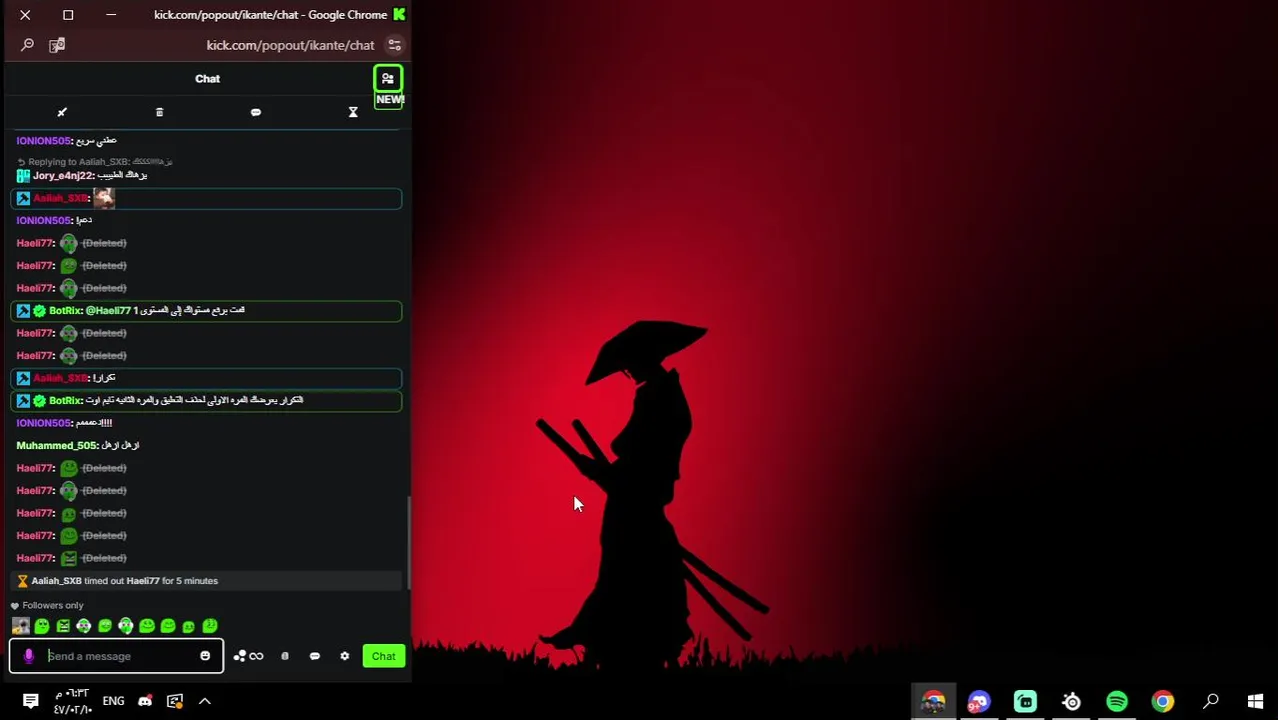Click the Replying to Aaliah_SXB reference line
The image size is (1278, 720).
(95, 161)
